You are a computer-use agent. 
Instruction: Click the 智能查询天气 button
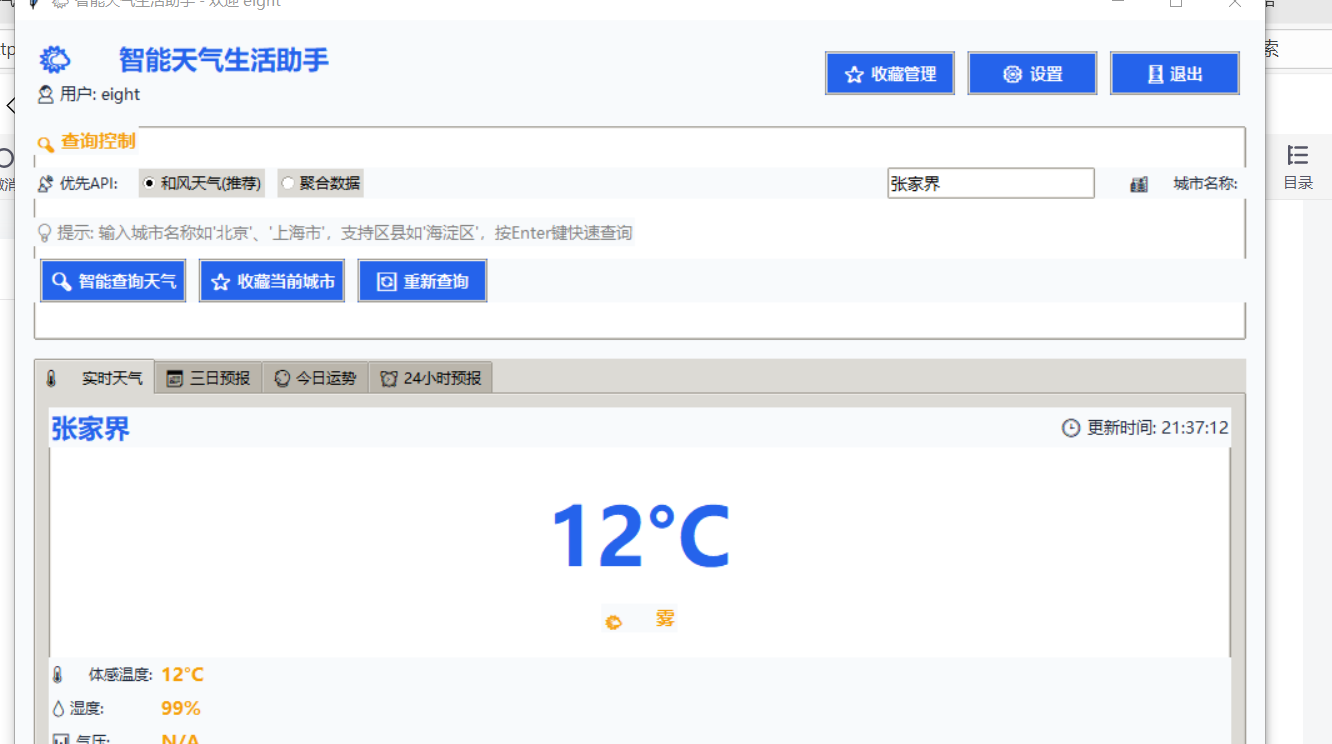tap(113, 281)
